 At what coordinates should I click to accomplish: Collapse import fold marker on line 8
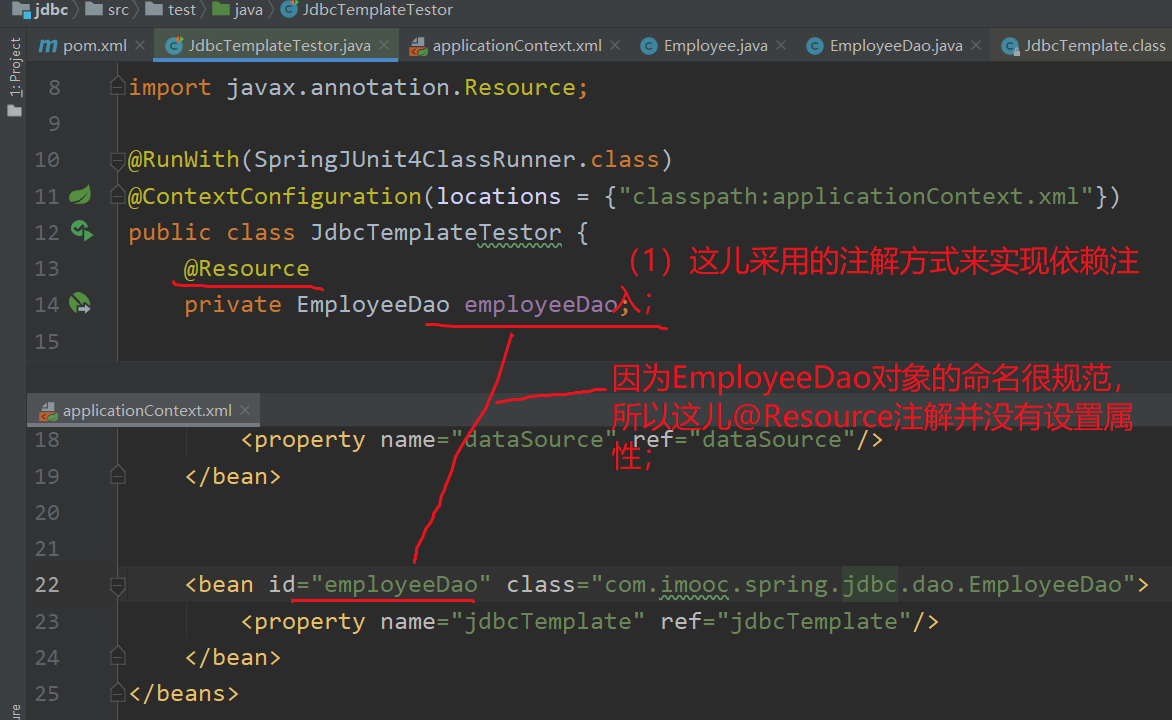117,87
